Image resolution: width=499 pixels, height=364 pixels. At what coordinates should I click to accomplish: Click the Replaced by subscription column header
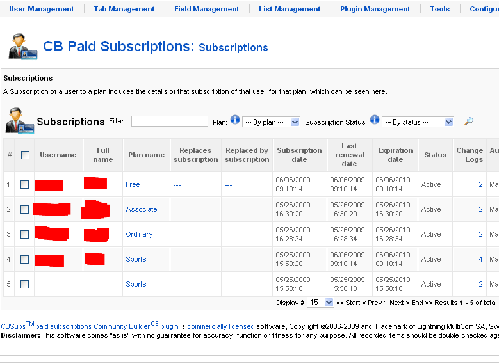pyautogui.click(x=247, y=155)
